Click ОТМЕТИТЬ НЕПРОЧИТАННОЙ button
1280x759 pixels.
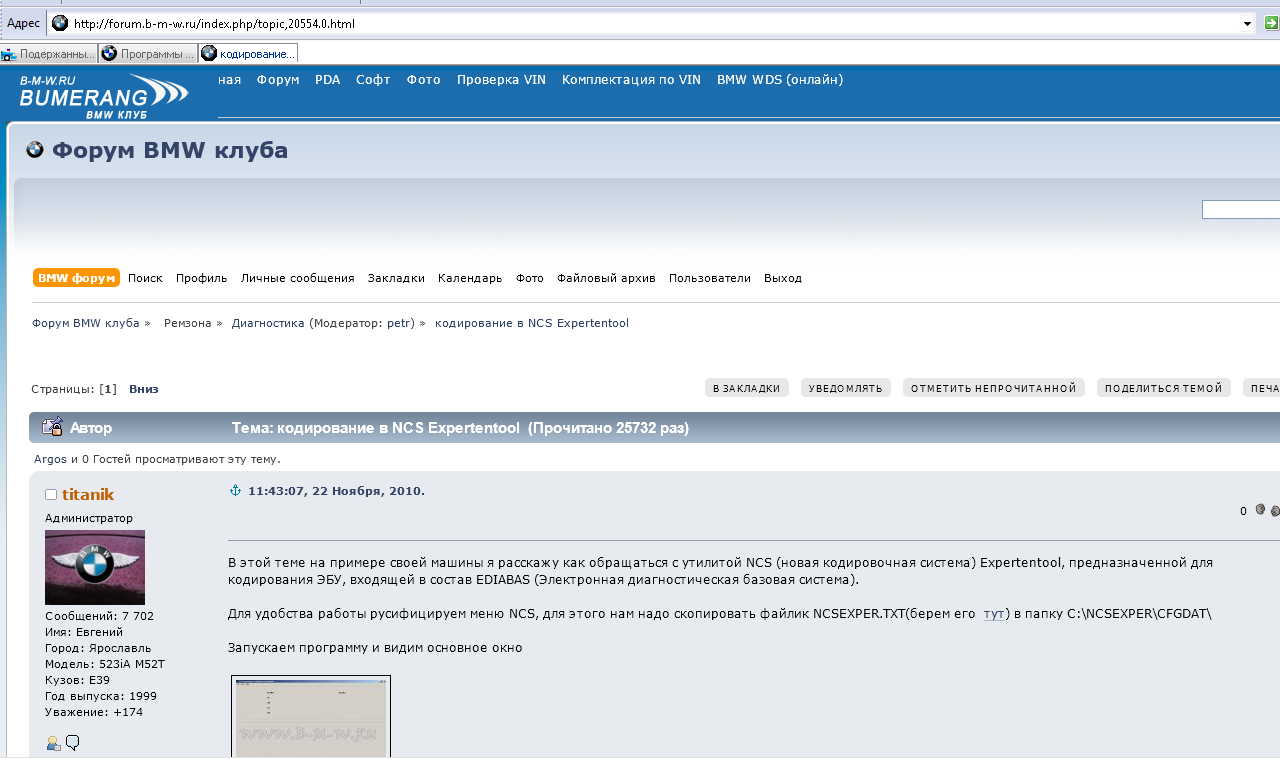994,388
